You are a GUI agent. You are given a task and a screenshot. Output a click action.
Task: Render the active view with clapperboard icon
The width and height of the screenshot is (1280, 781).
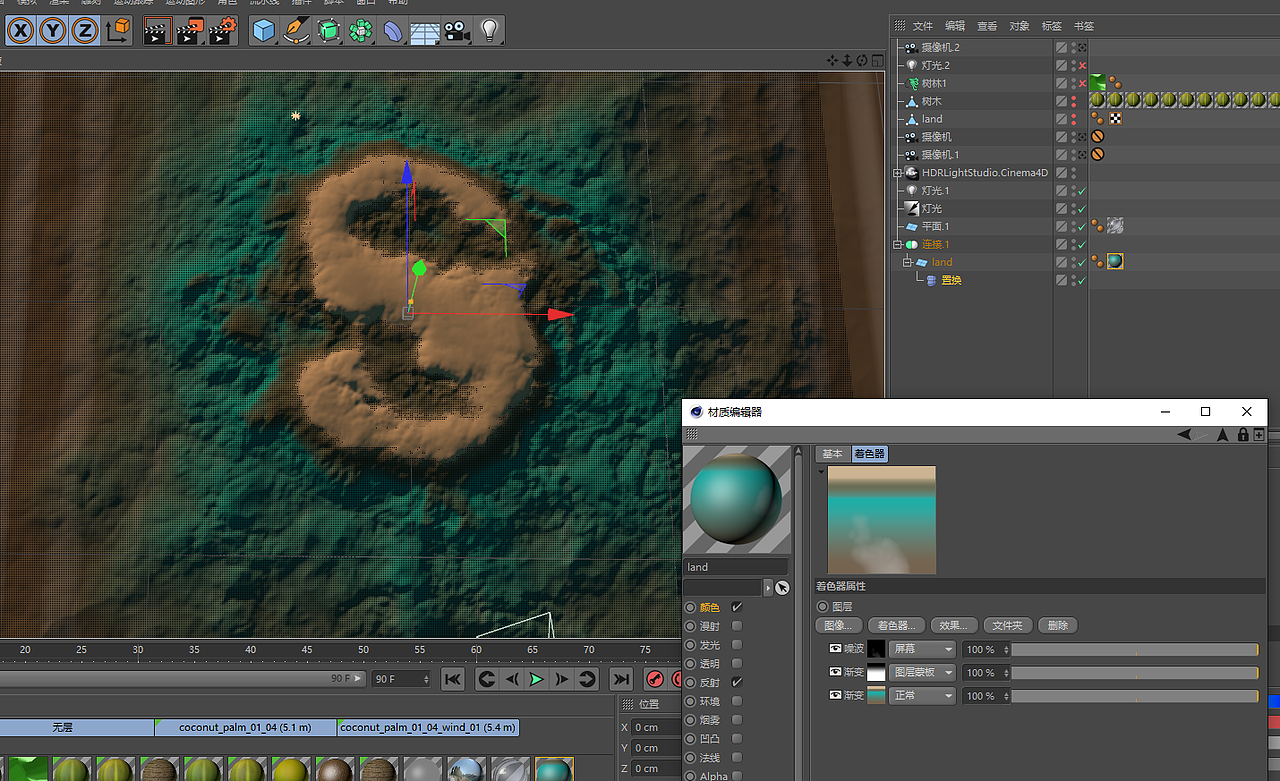156,31
